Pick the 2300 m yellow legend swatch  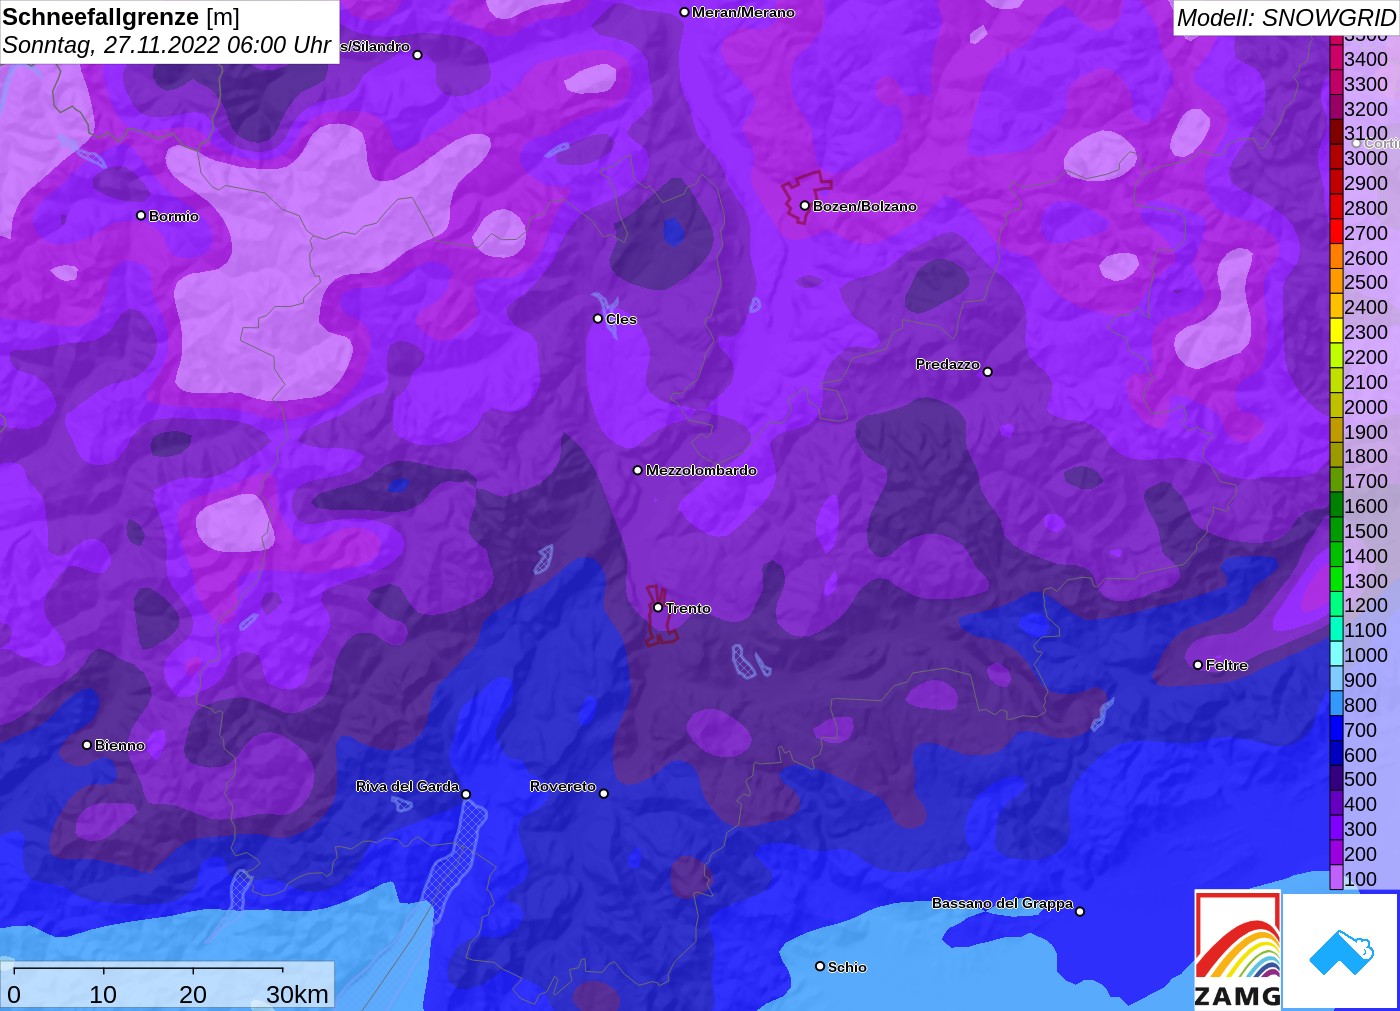coord(1336,331)
